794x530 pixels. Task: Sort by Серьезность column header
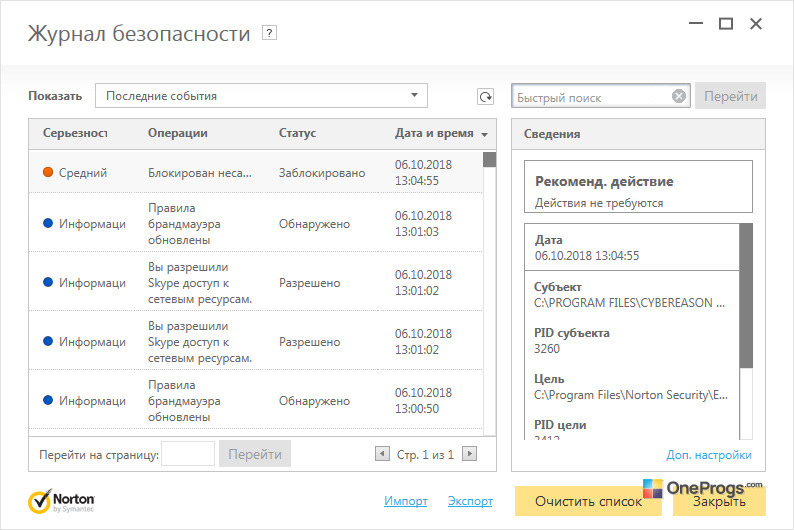75,133
